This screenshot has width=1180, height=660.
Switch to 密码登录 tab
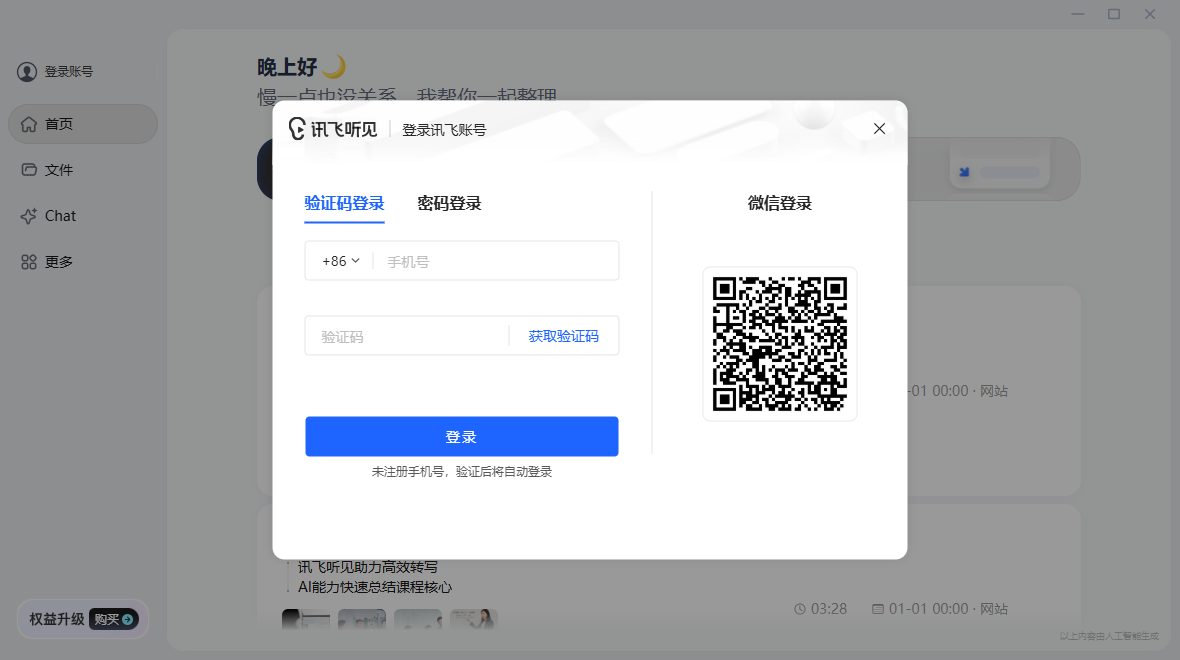(x=449, y=203)
